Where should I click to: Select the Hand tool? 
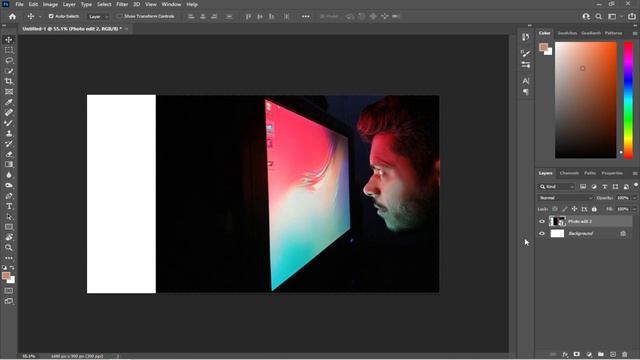pos(9,237)
